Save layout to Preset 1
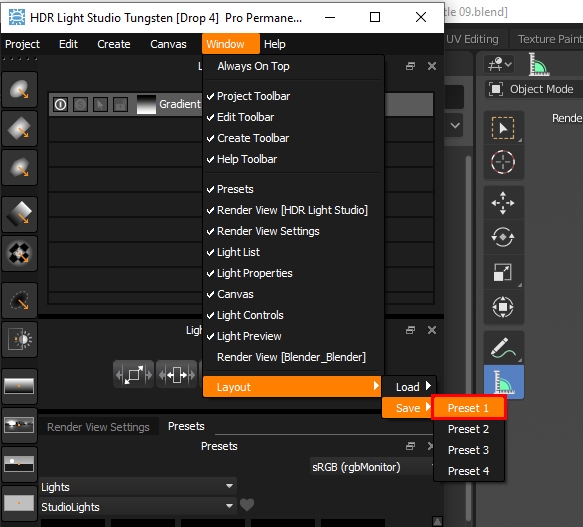583x527 pixels. point(468,408)
